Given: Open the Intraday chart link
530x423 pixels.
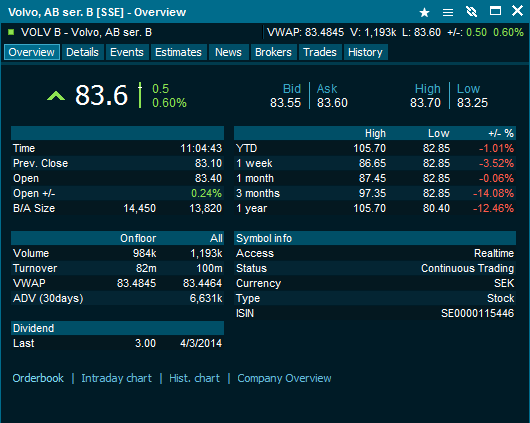Looking at the screenshot, I should (x=117, y=378).
